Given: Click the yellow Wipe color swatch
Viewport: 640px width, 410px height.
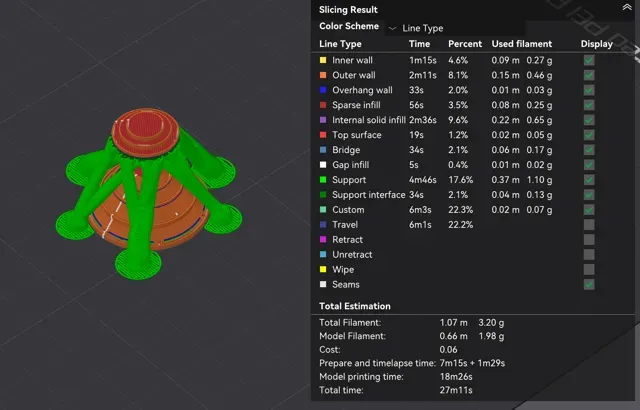Looking at the screenshot, I should point(323,270).
